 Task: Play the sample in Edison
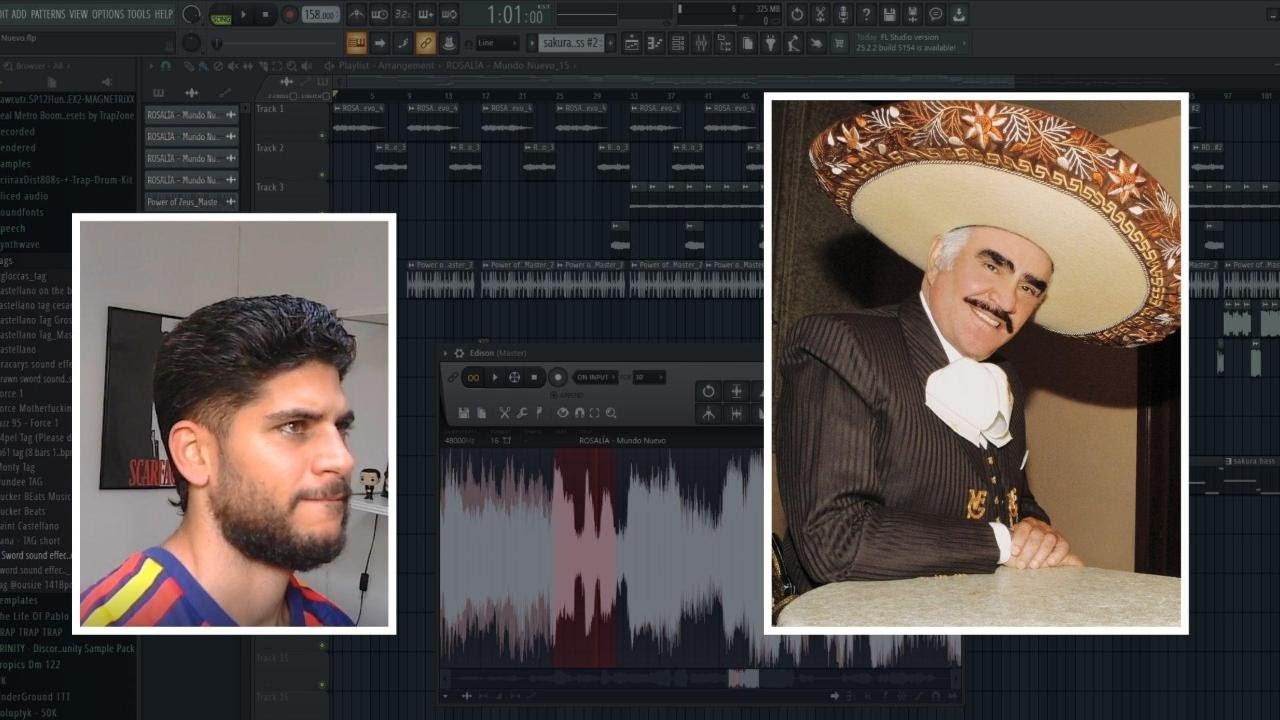[x=494, y=377]
